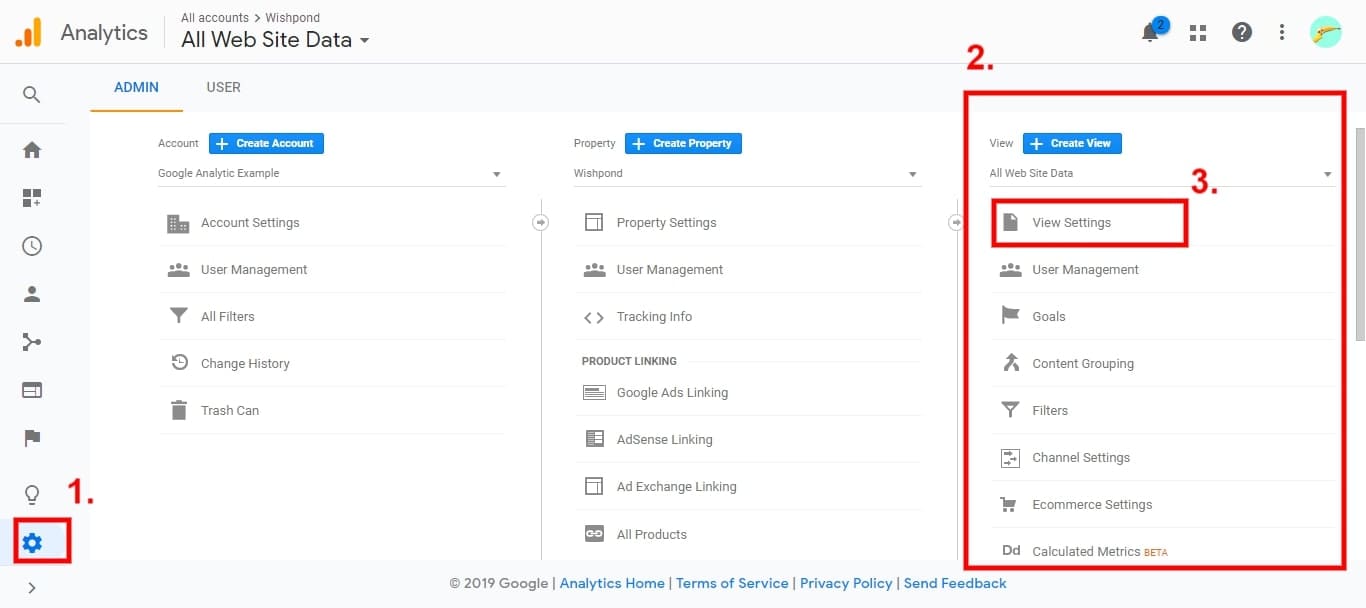Expand the Property dropdown showing Wishpond
The image size is (1366, 608).
pos(746,174)
